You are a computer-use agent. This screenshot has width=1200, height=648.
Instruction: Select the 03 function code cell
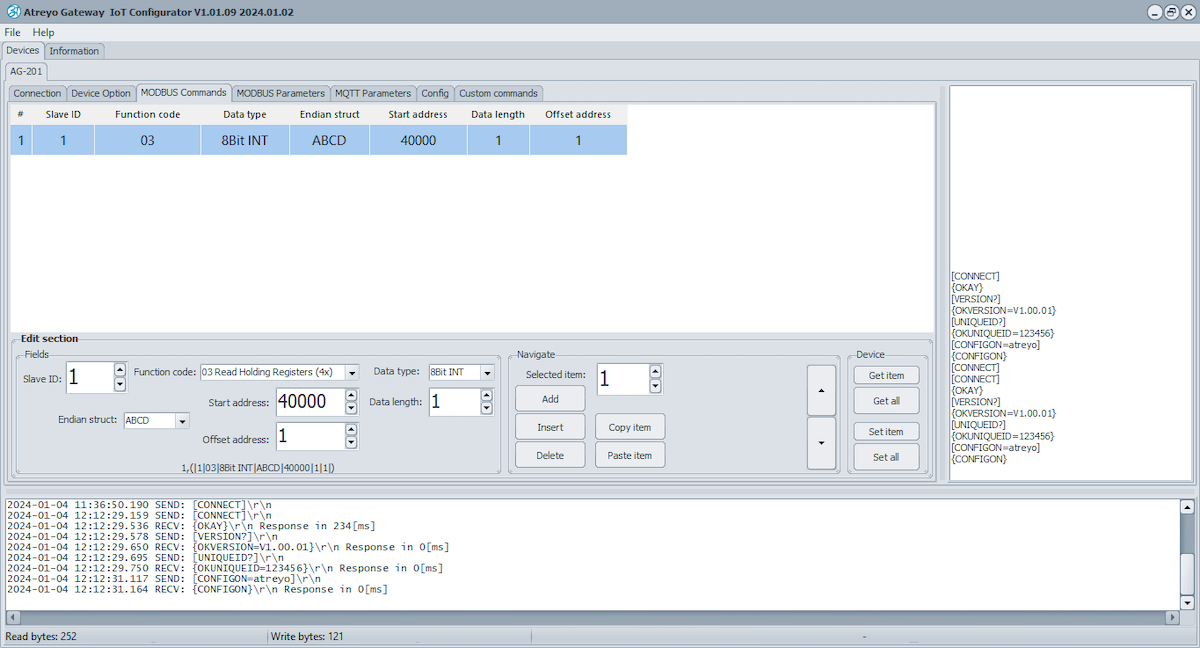(147, 140)
